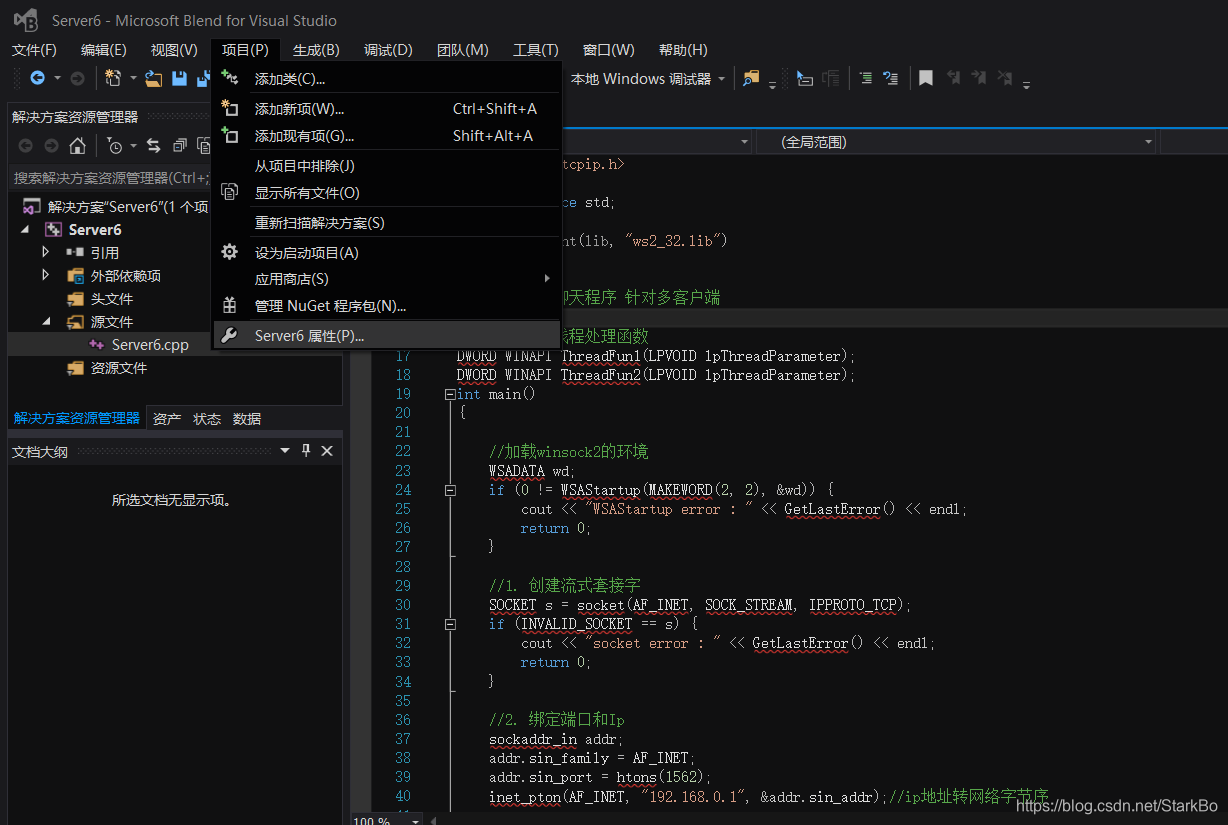Open the 文件(F) menu
This screenshot has width=1228, height=825.
point(35,50)
